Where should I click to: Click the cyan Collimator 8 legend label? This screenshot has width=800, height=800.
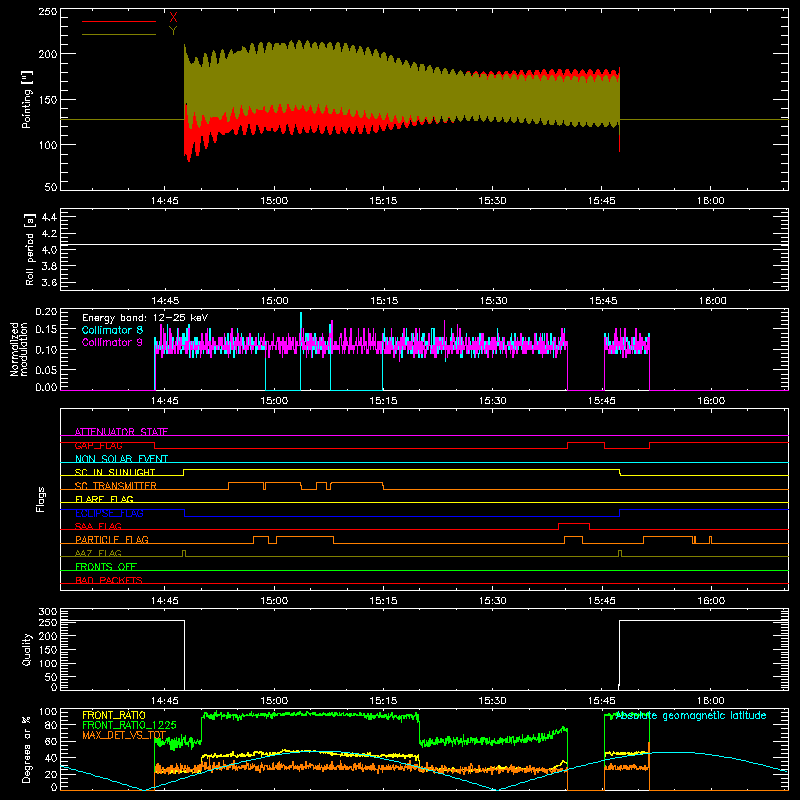(112, 330)
